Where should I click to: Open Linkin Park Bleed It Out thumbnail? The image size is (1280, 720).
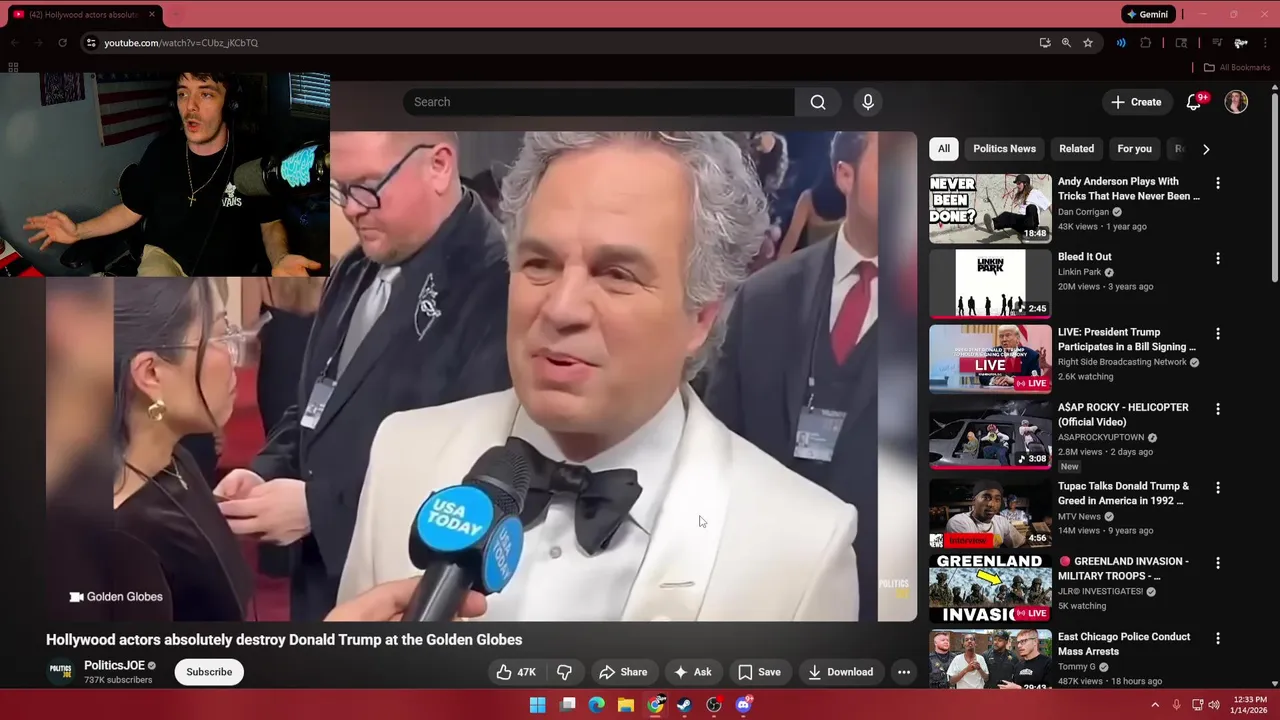[x=990, y=284]
